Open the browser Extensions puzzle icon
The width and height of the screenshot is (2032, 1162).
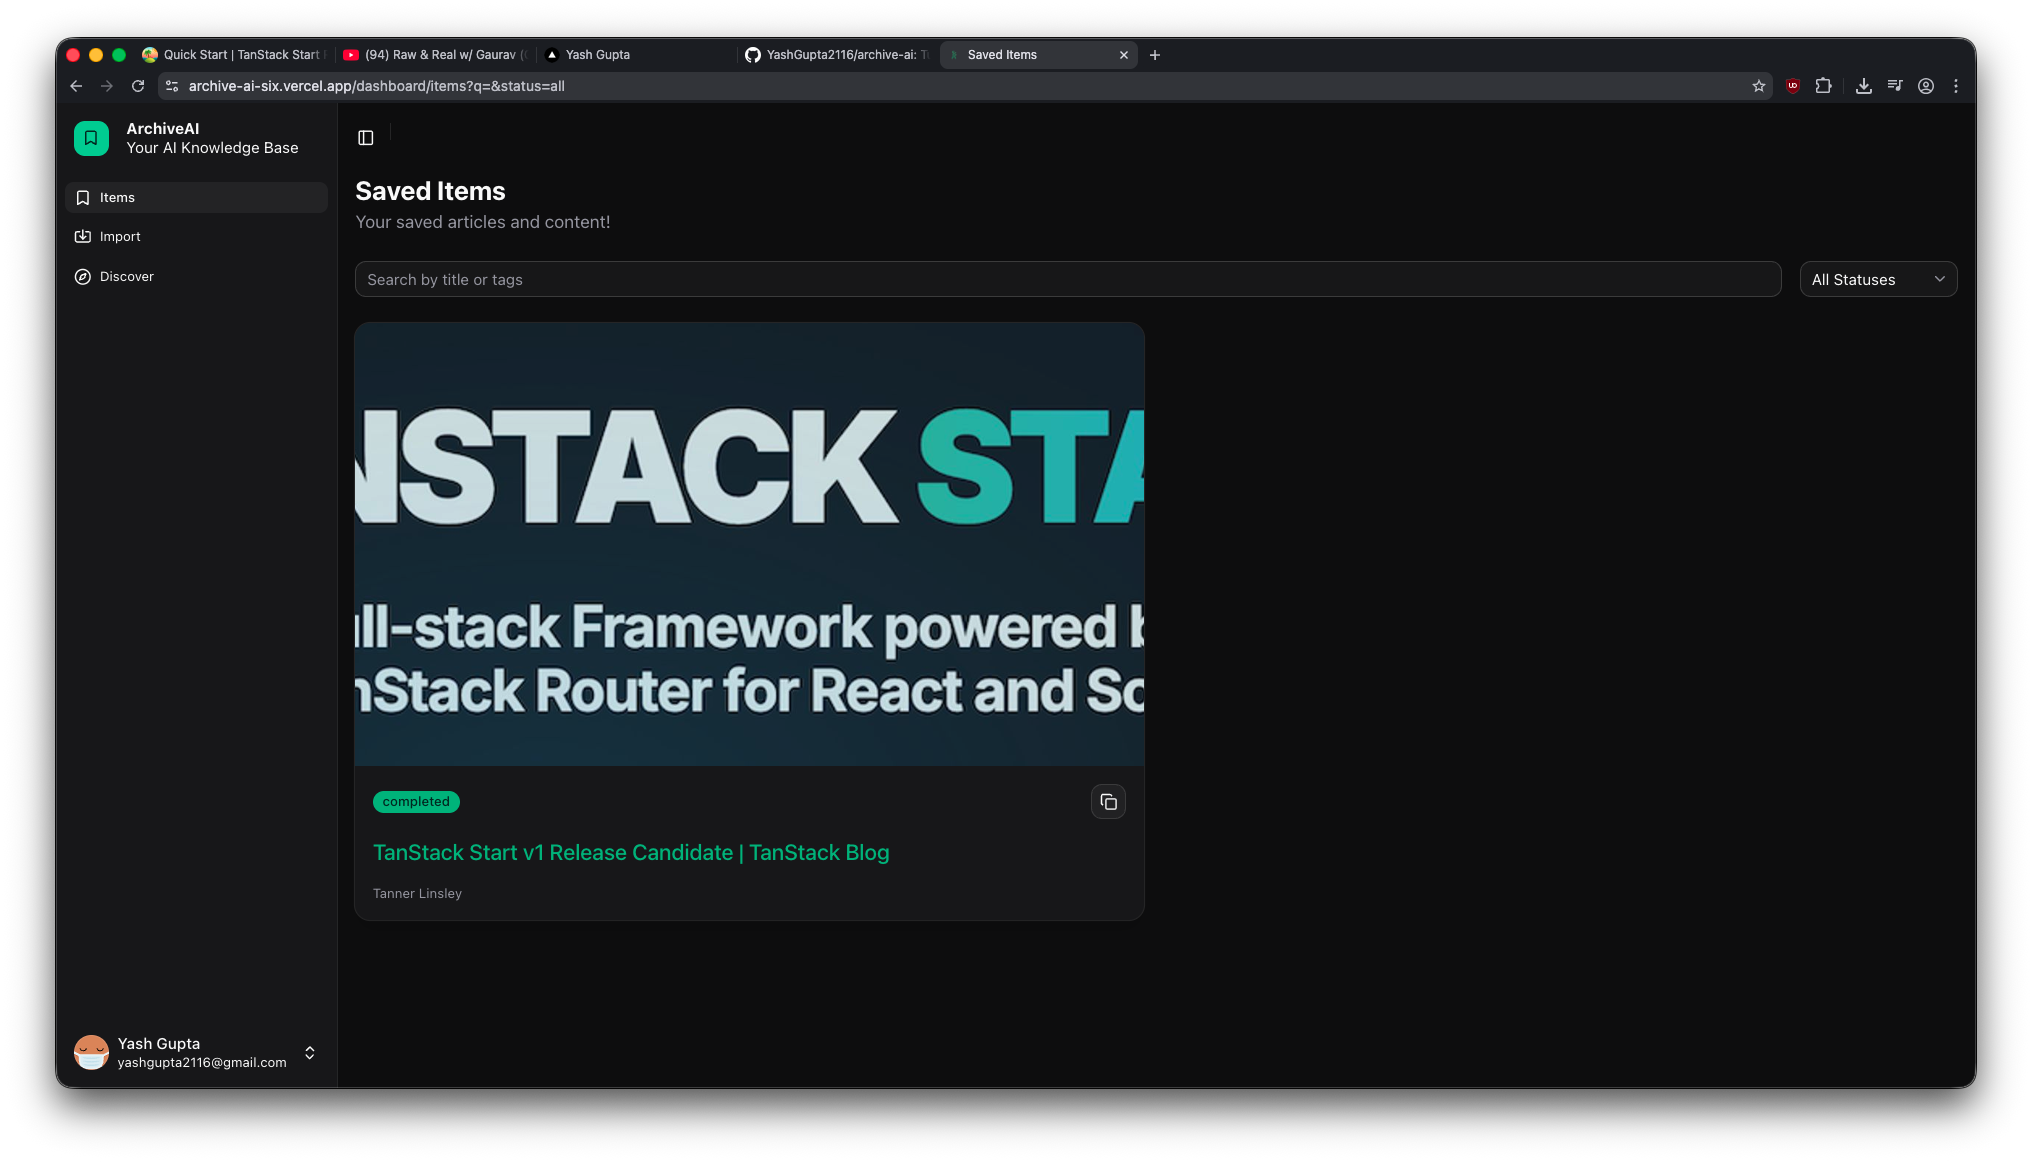pyautogui.click(x=1823, y=86)
